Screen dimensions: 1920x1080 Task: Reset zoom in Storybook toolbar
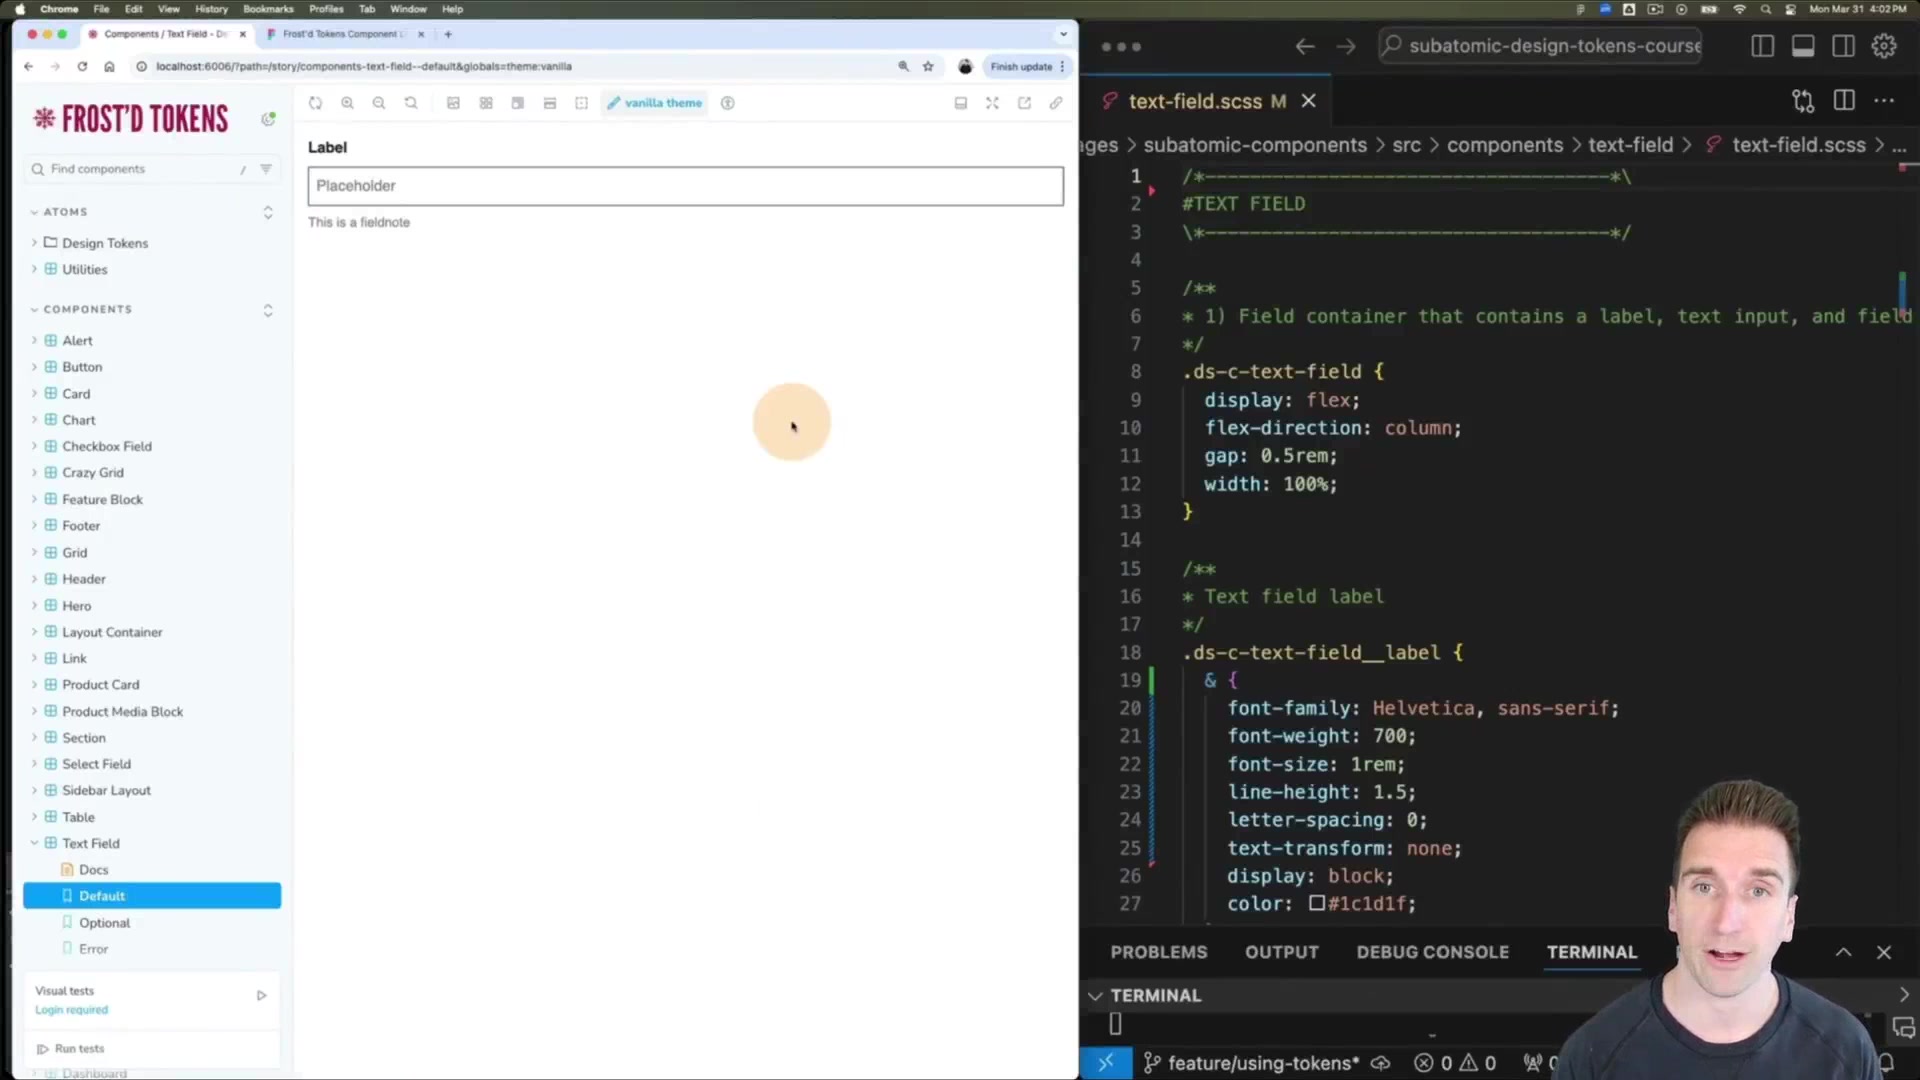(x=411, y=103)
